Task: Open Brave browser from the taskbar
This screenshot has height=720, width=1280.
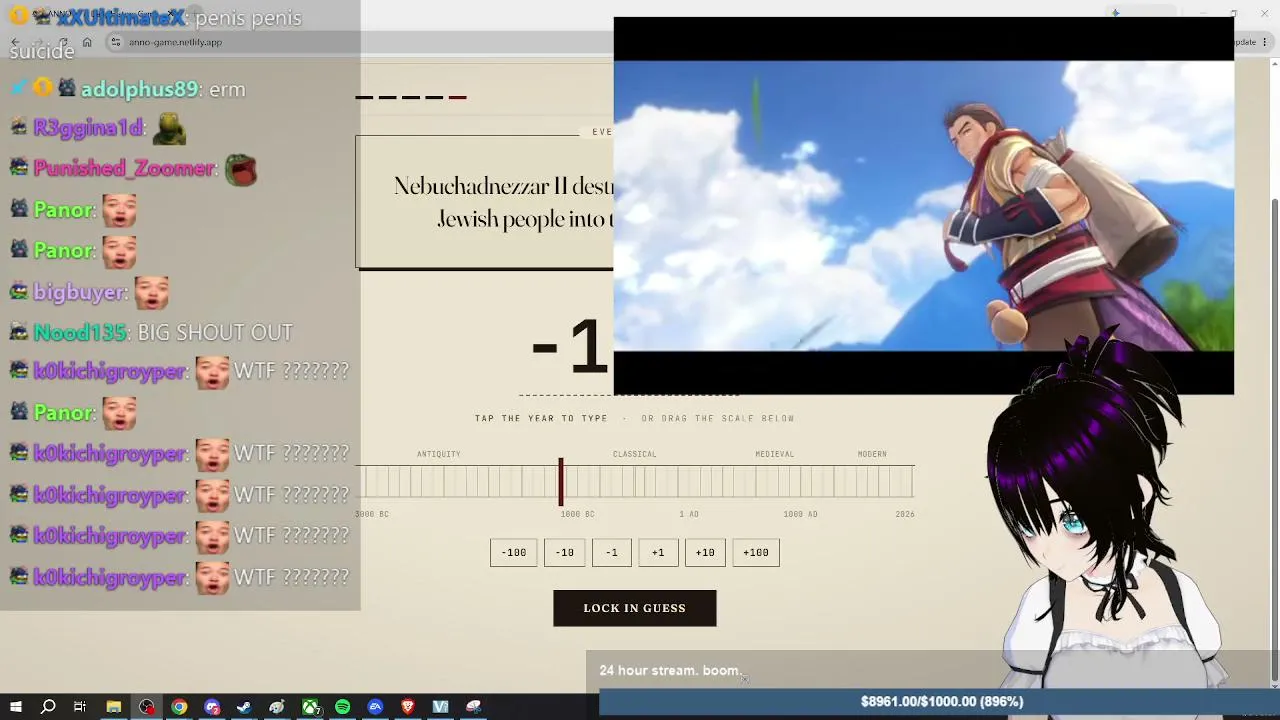Action: pos(408,707)
